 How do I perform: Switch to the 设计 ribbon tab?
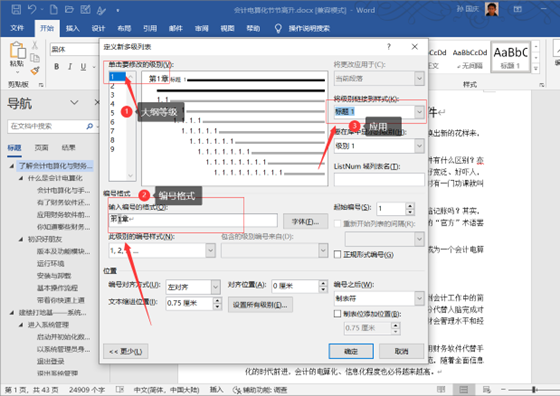(x=98, y=28)
